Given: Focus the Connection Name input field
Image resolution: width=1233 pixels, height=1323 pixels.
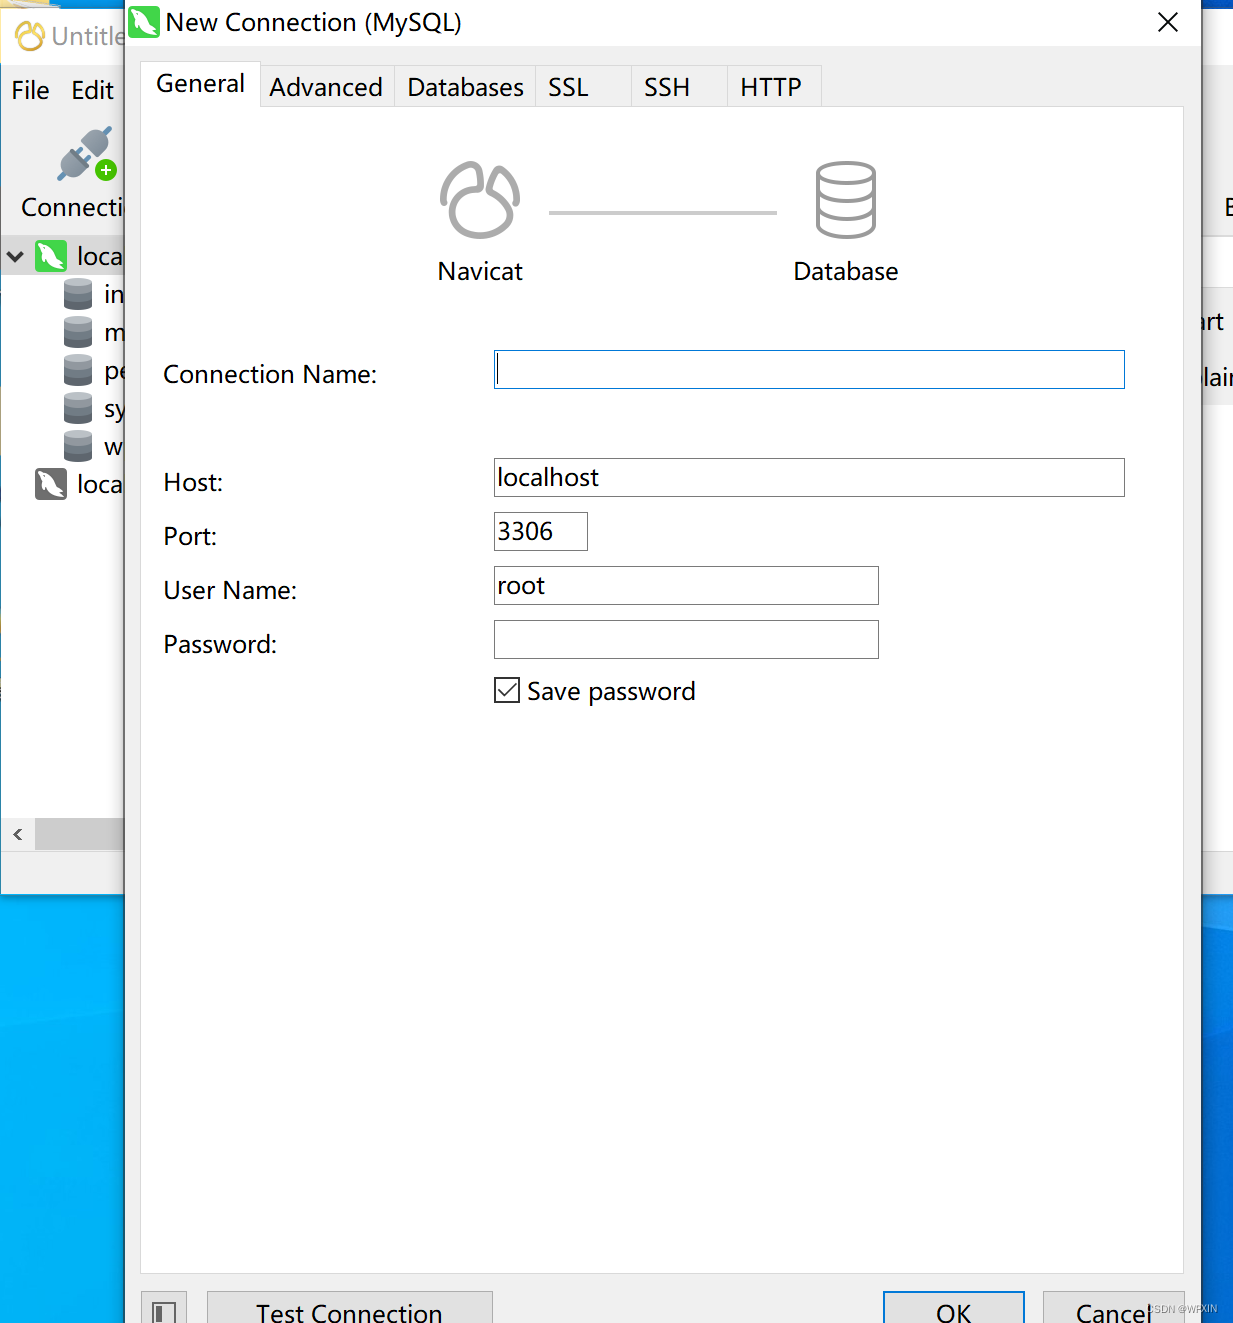Looking at the screenshot, I should [x=809, y=370].
